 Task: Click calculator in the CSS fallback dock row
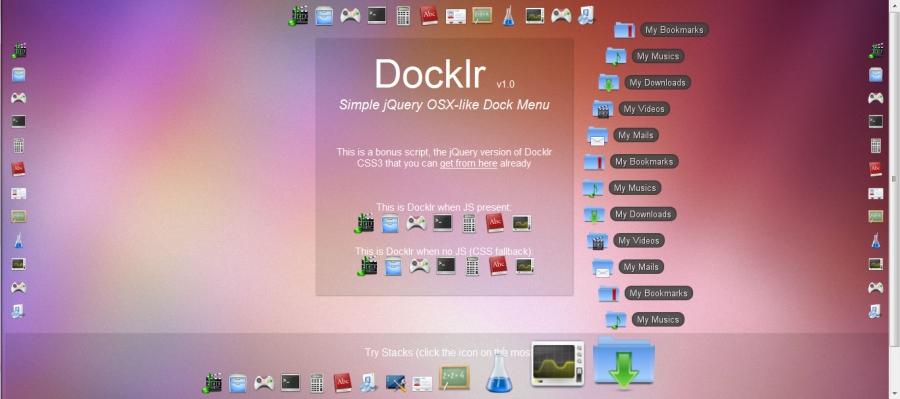[x=472, y=266]
